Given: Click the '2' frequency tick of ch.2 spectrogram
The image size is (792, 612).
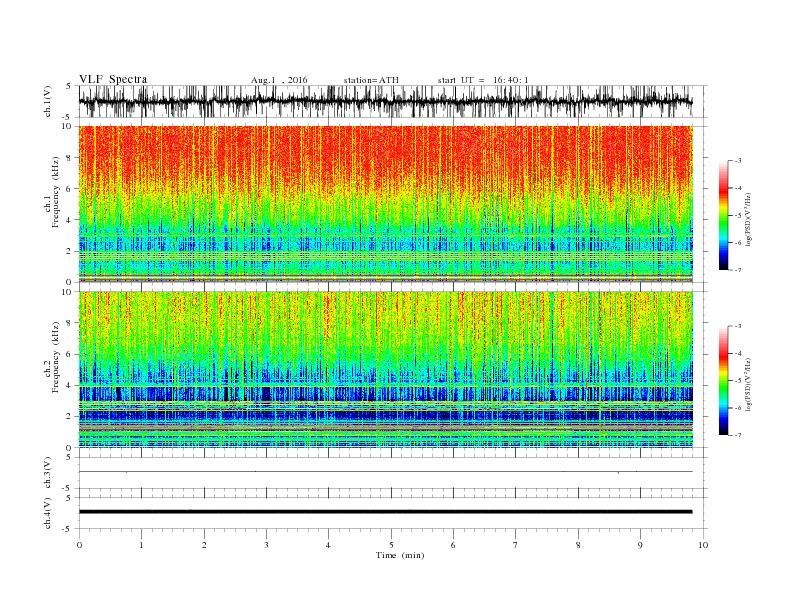Looking at the screenshot, I should pyautogui.click(x=70, y=417).
